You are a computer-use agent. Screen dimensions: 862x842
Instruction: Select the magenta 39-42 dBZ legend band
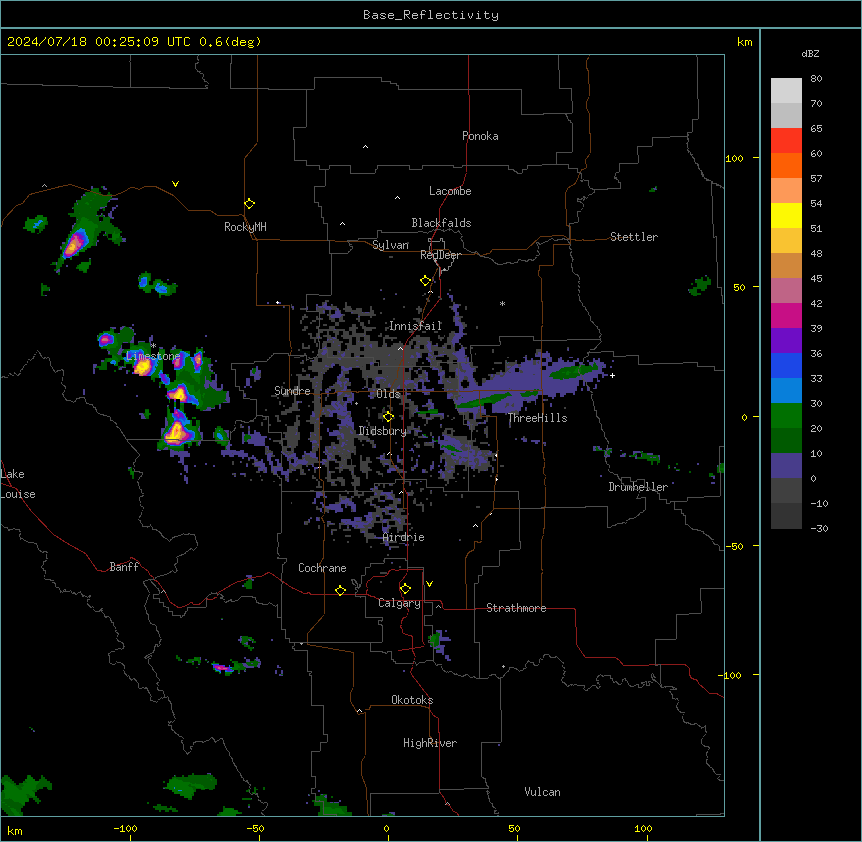pos(786,315)
